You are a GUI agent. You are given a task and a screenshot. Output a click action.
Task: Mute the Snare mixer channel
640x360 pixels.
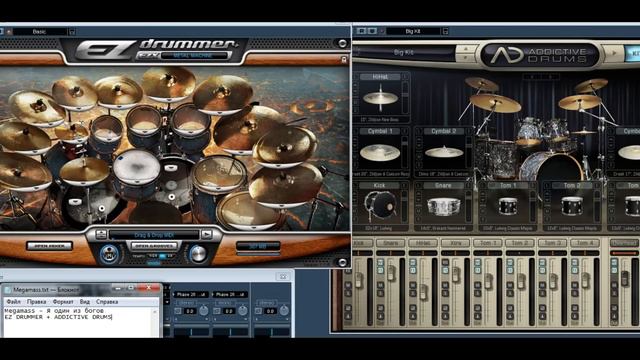click(x=380, y=285)
